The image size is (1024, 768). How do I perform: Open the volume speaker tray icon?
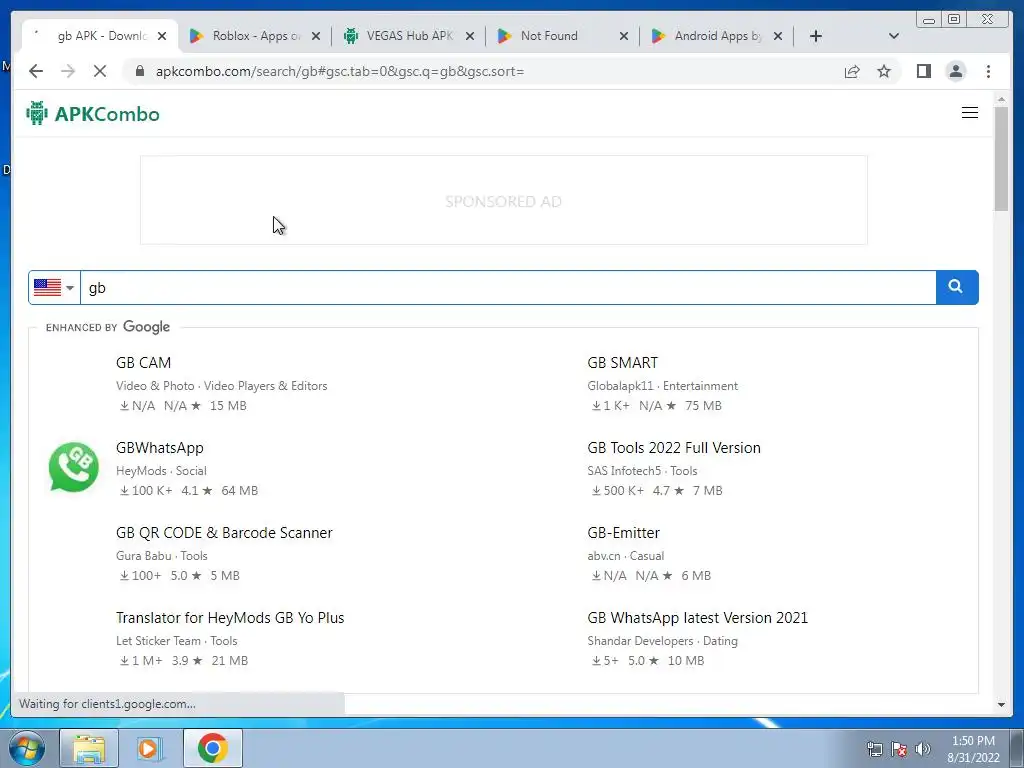tap(923, 749)
